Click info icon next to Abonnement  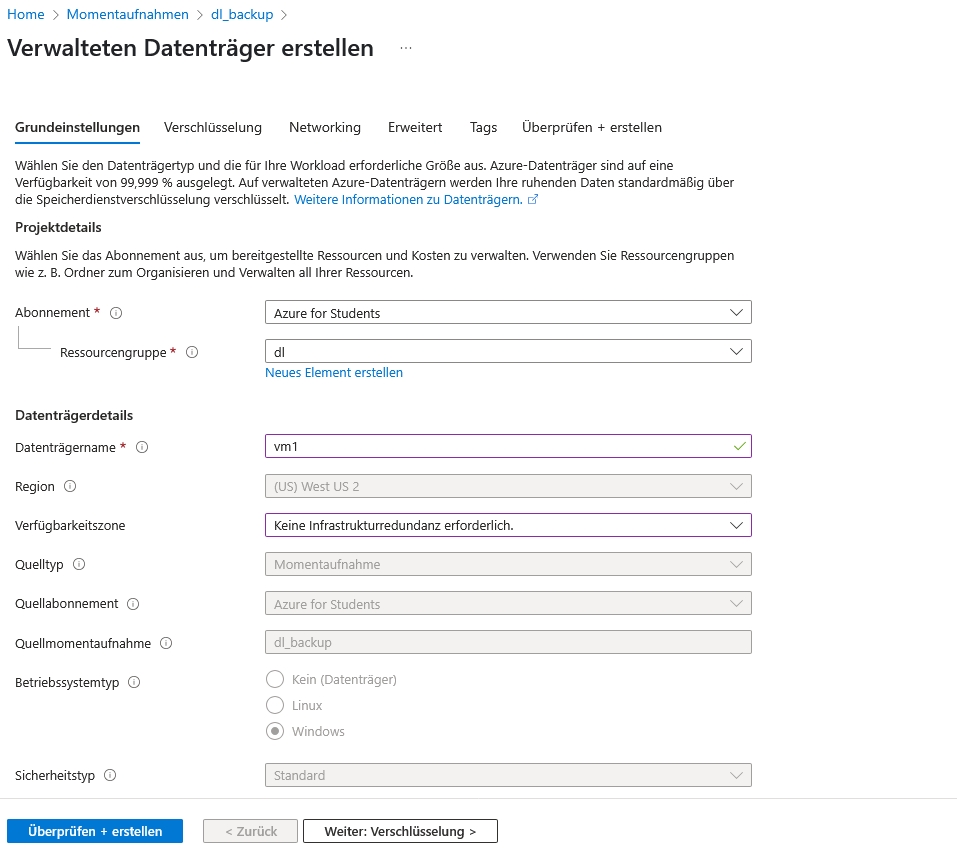[x=116, y=313]
